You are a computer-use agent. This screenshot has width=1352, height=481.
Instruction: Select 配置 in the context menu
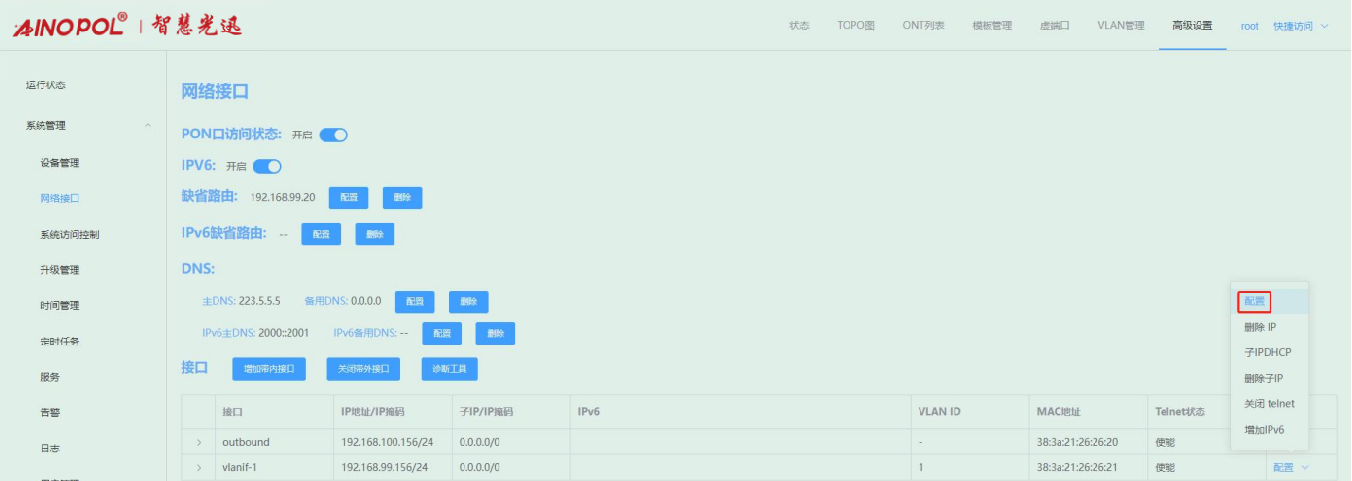[x=1254, y=301]
